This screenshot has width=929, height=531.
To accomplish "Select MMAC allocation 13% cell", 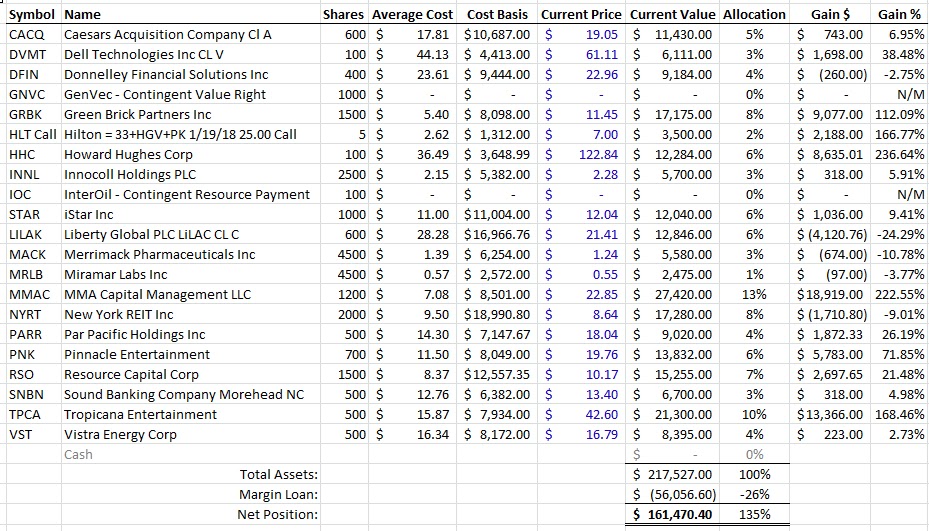I will (x=754, y=295).
